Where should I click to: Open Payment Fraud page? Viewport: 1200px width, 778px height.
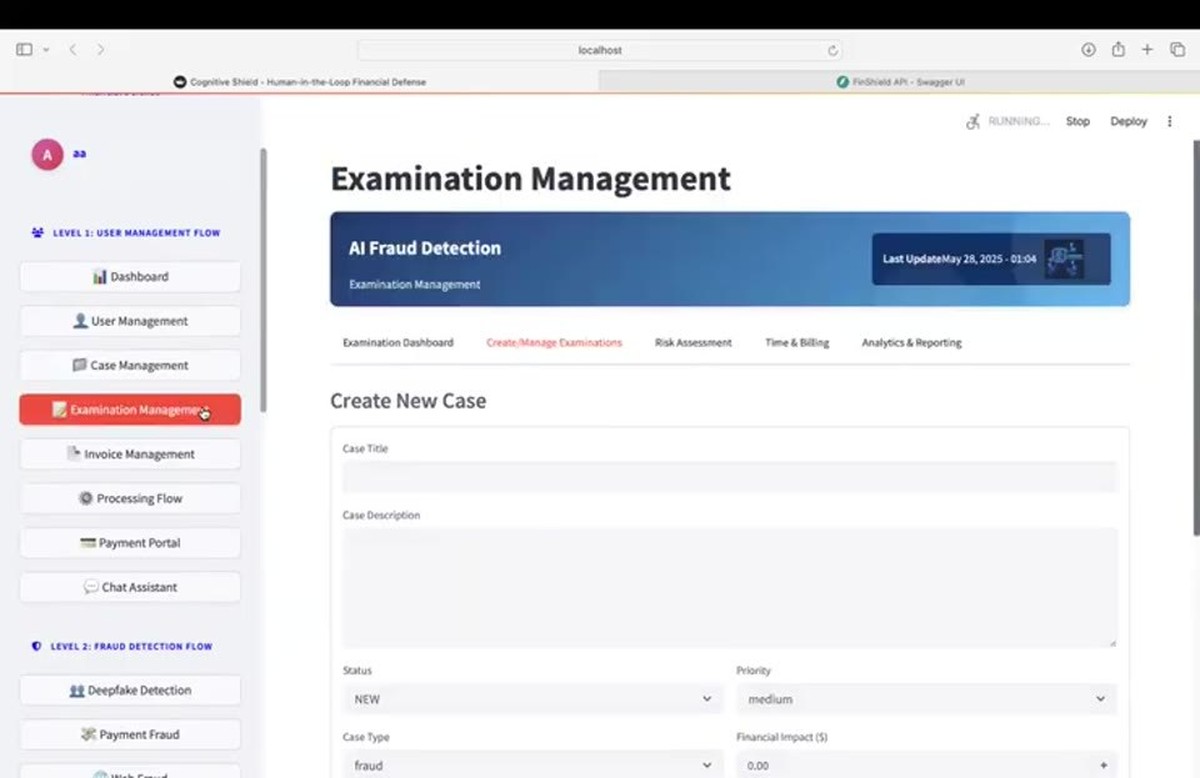(130, 734)
